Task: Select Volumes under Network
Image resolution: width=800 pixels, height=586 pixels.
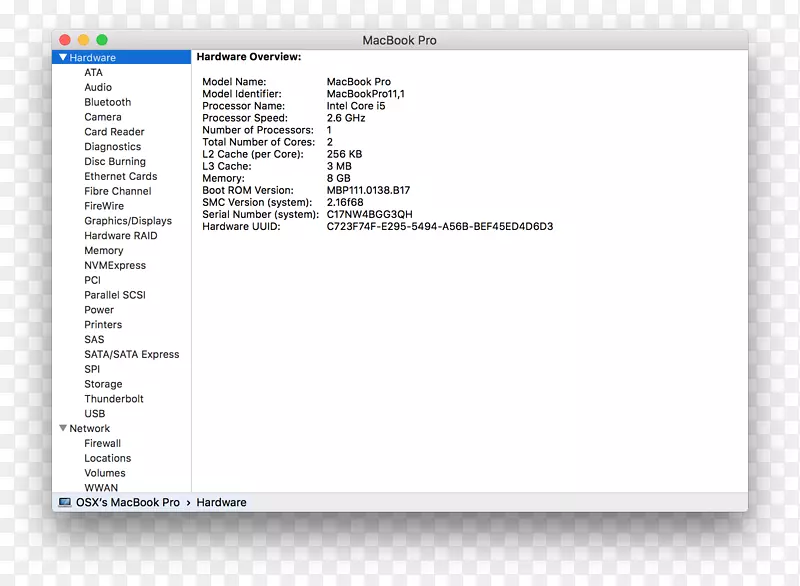Action: (107, 472)
